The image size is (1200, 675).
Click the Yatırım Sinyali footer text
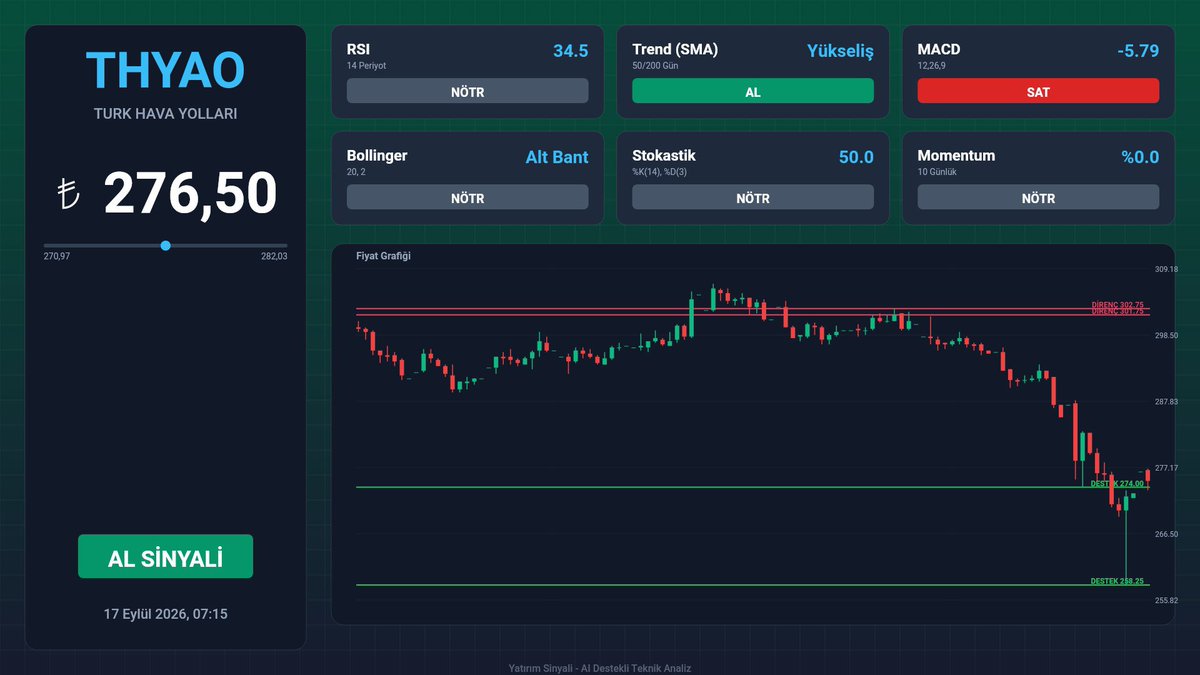tap(600, 668)
